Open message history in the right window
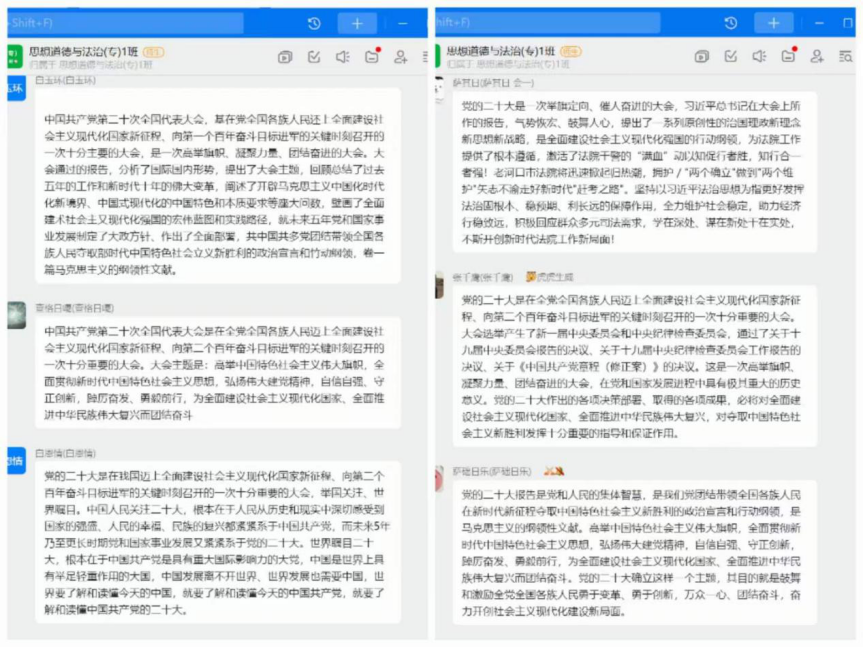 click(x=731, y=23)
